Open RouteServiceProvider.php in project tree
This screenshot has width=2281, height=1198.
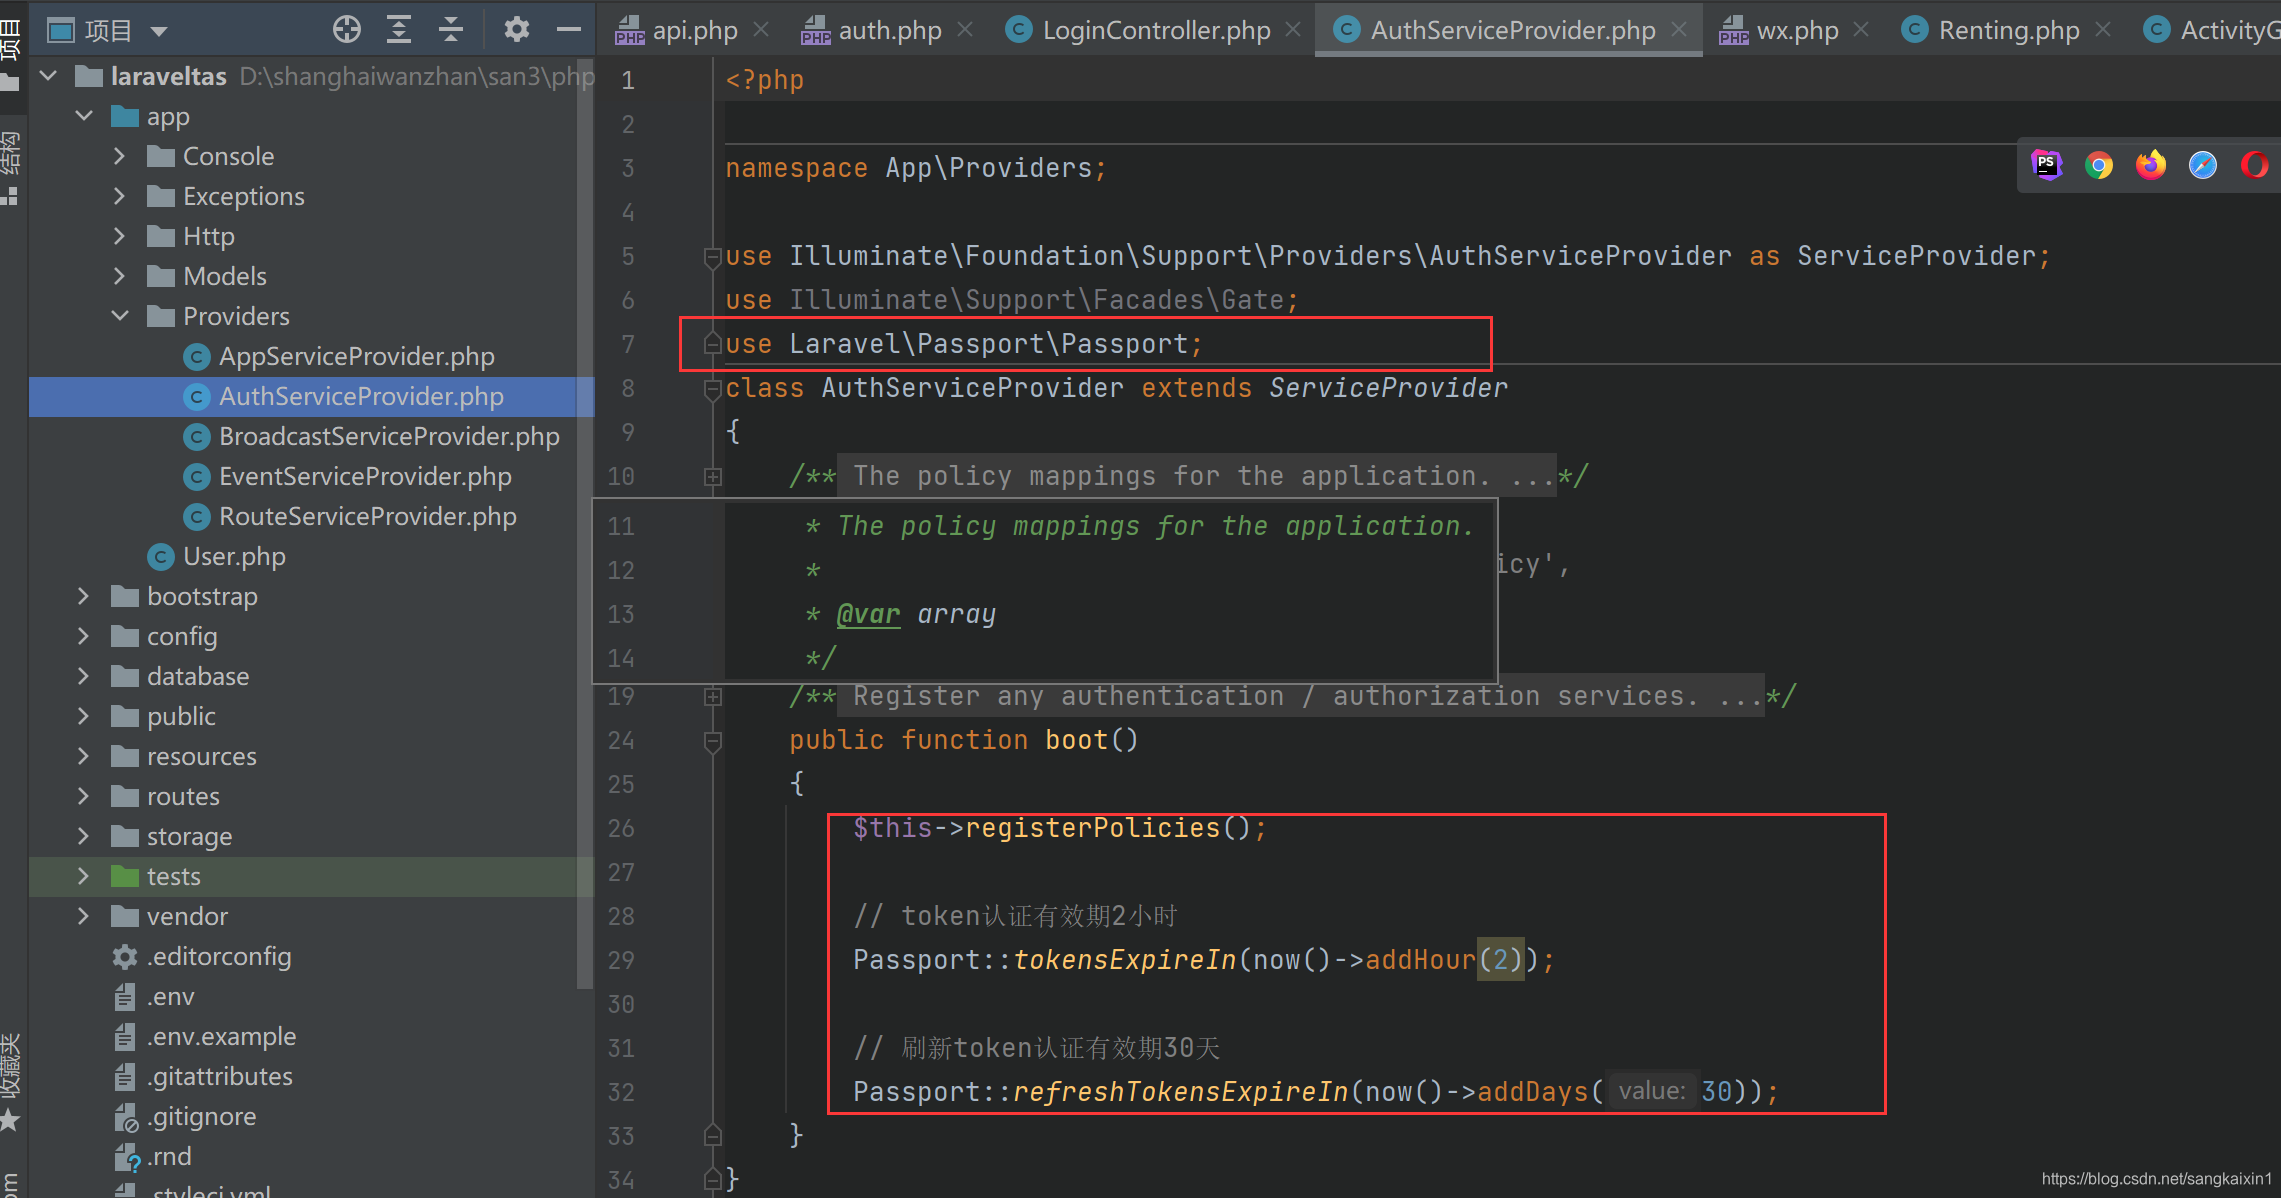(351, 516)
